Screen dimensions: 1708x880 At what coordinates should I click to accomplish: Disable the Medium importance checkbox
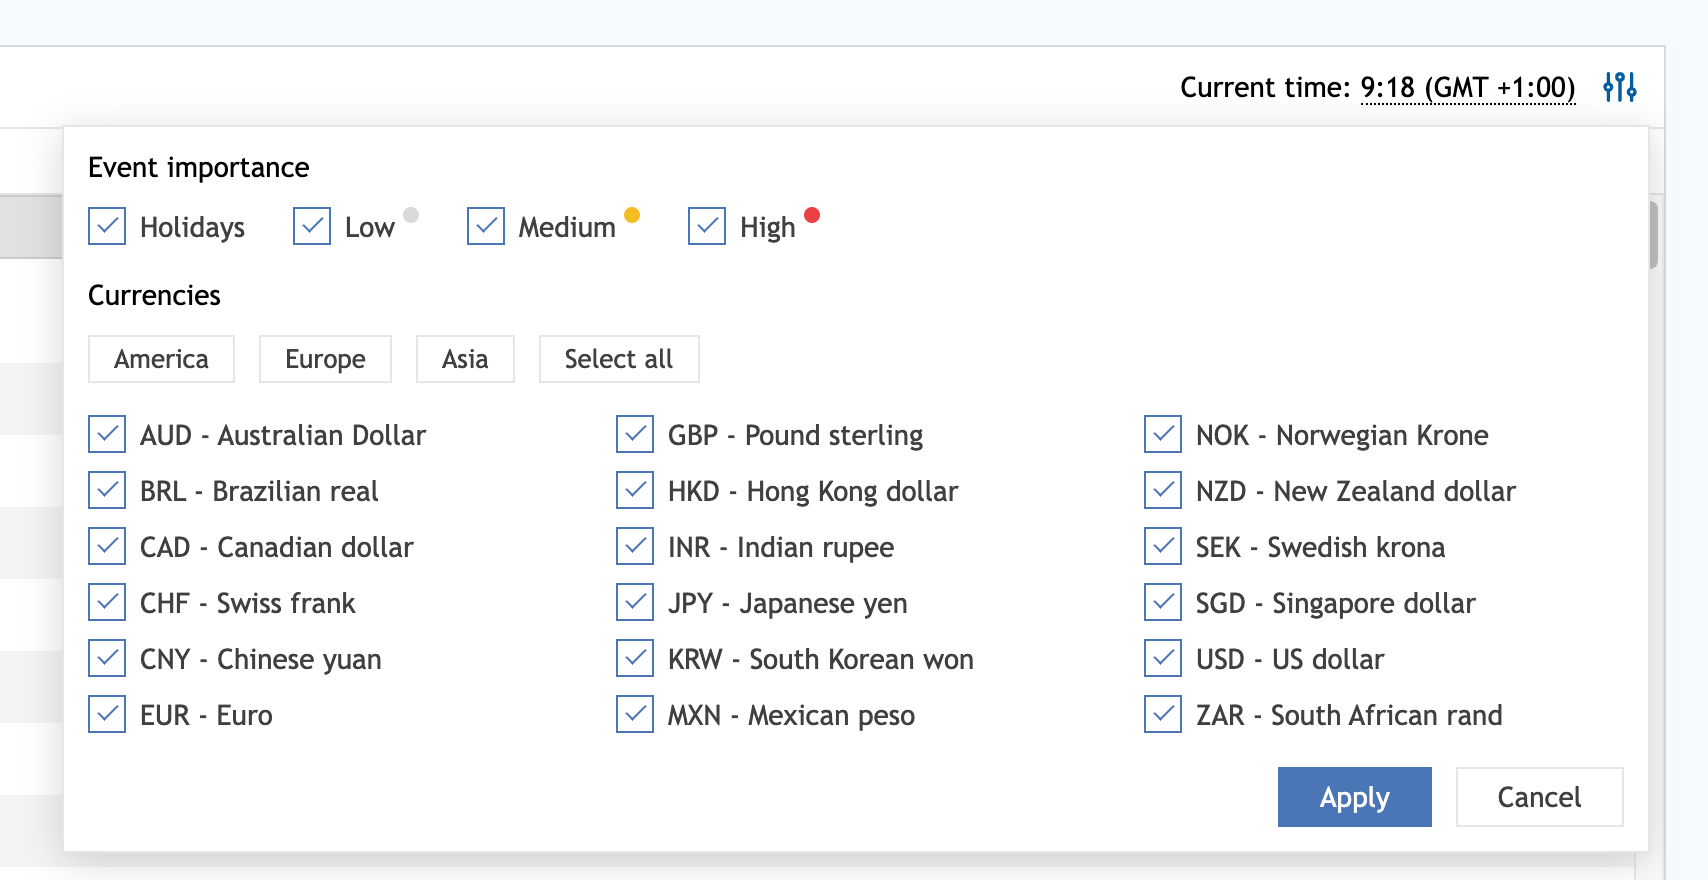(486, 226)
